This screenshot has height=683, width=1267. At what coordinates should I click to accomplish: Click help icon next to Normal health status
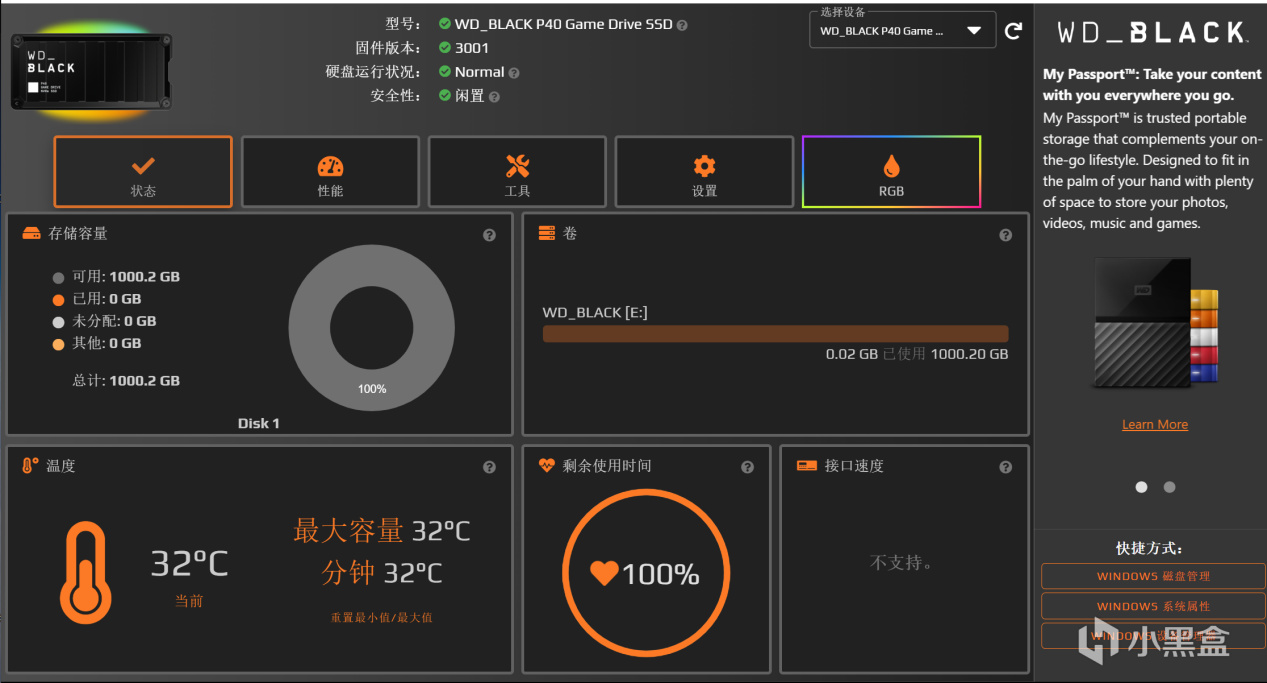coord(514,73)
